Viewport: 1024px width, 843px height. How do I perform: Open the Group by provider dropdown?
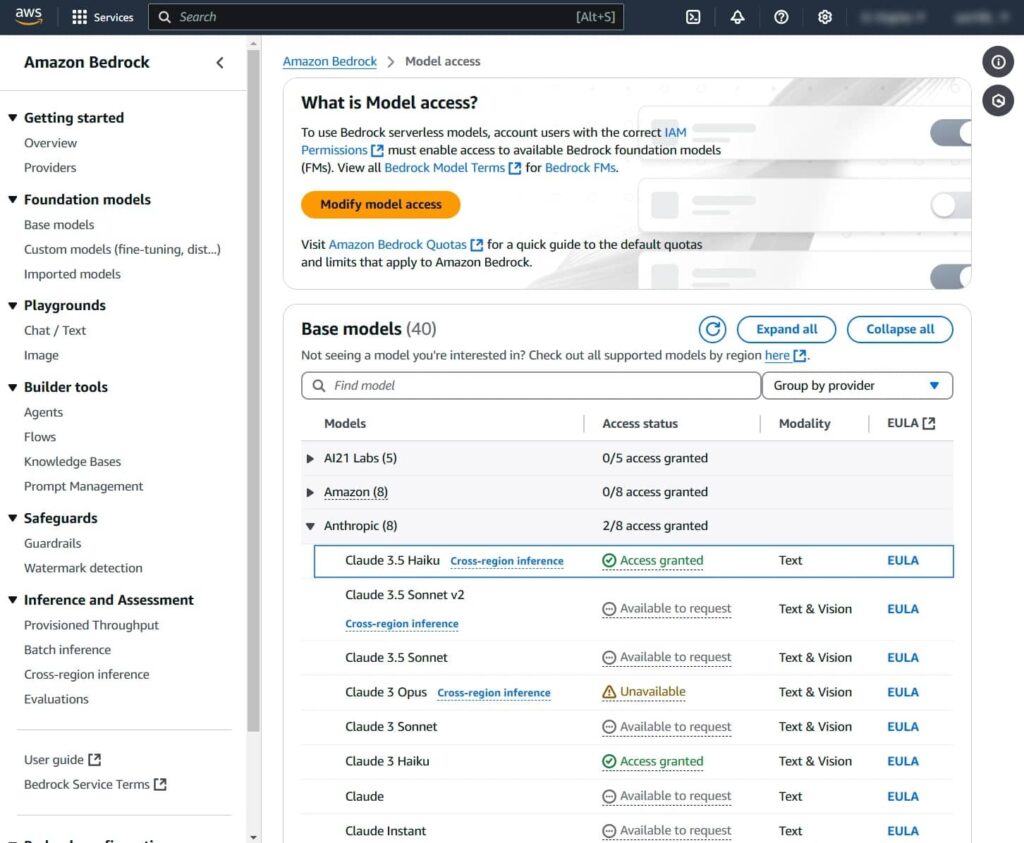pyautogui.click(x=856, y=385)
